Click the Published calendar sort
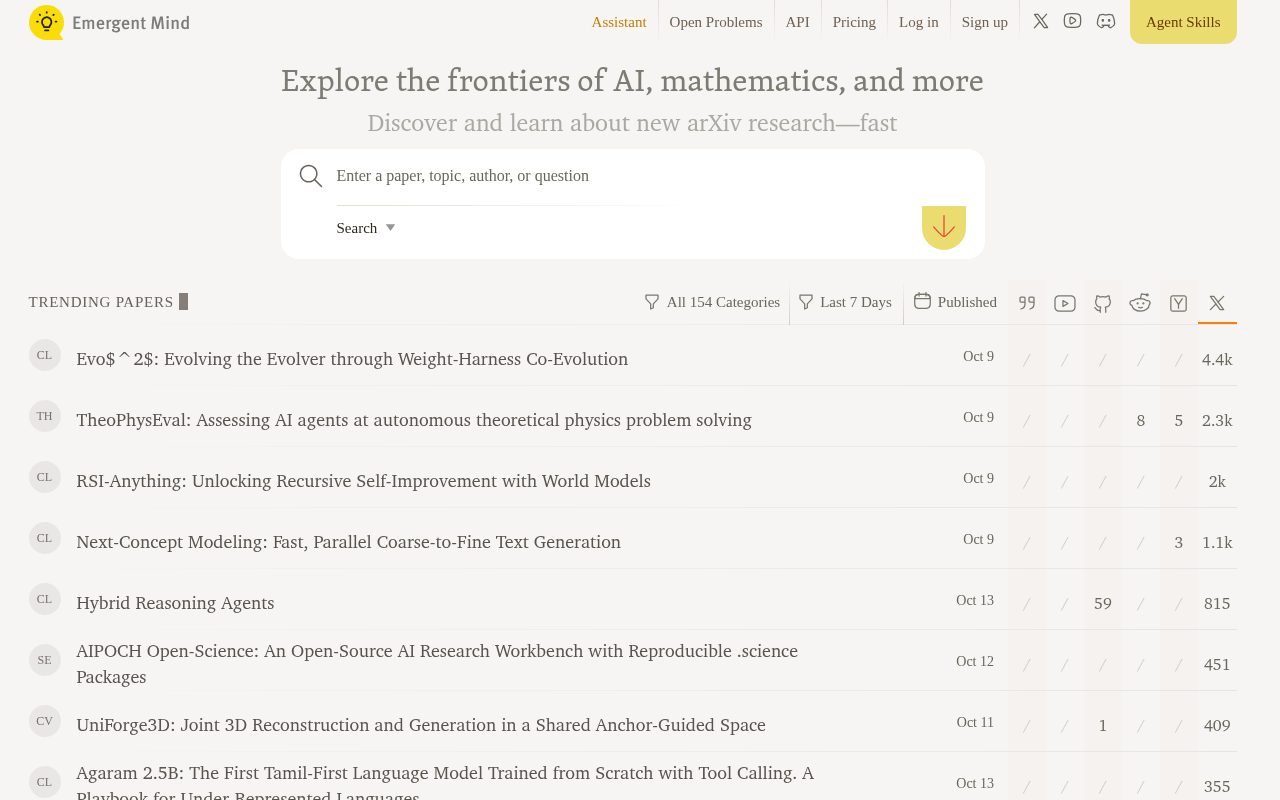This screenshot has width=1280, height=800. [955, 302]
